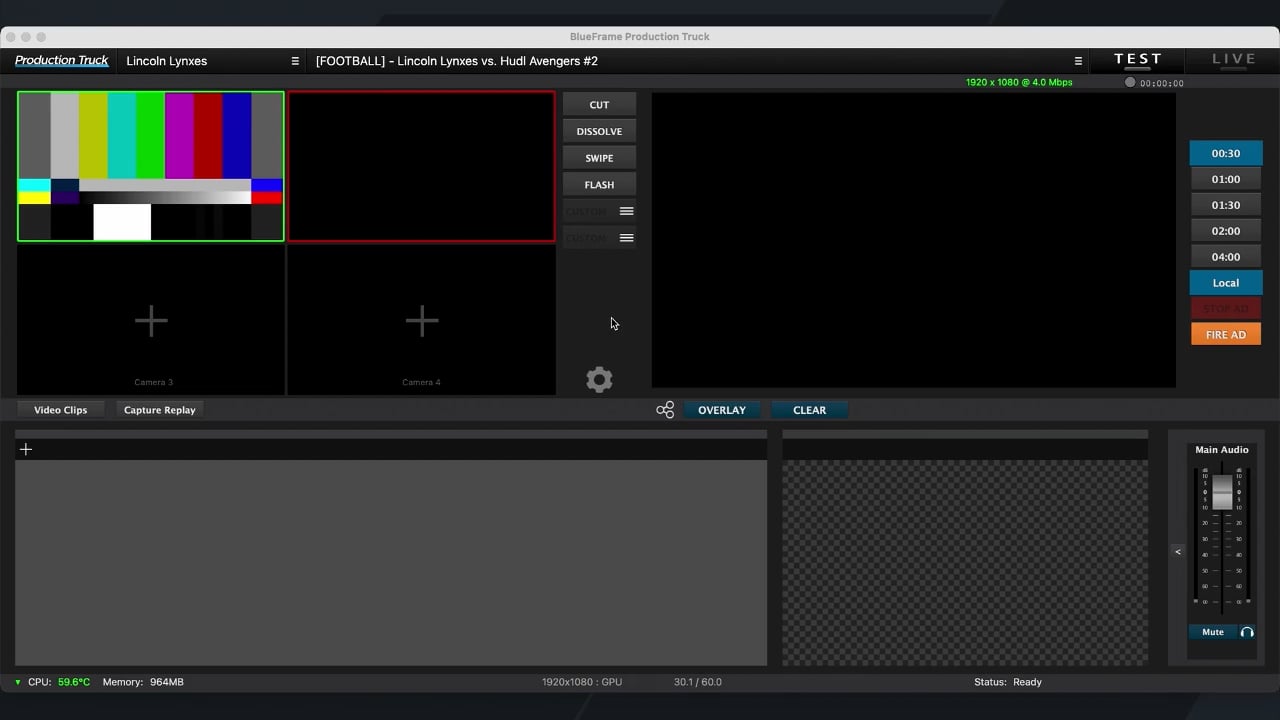The height and width of the screenshot is (720, 1280).
Task: Click the Memory 964MB readout
Action: tap(143, 682)
